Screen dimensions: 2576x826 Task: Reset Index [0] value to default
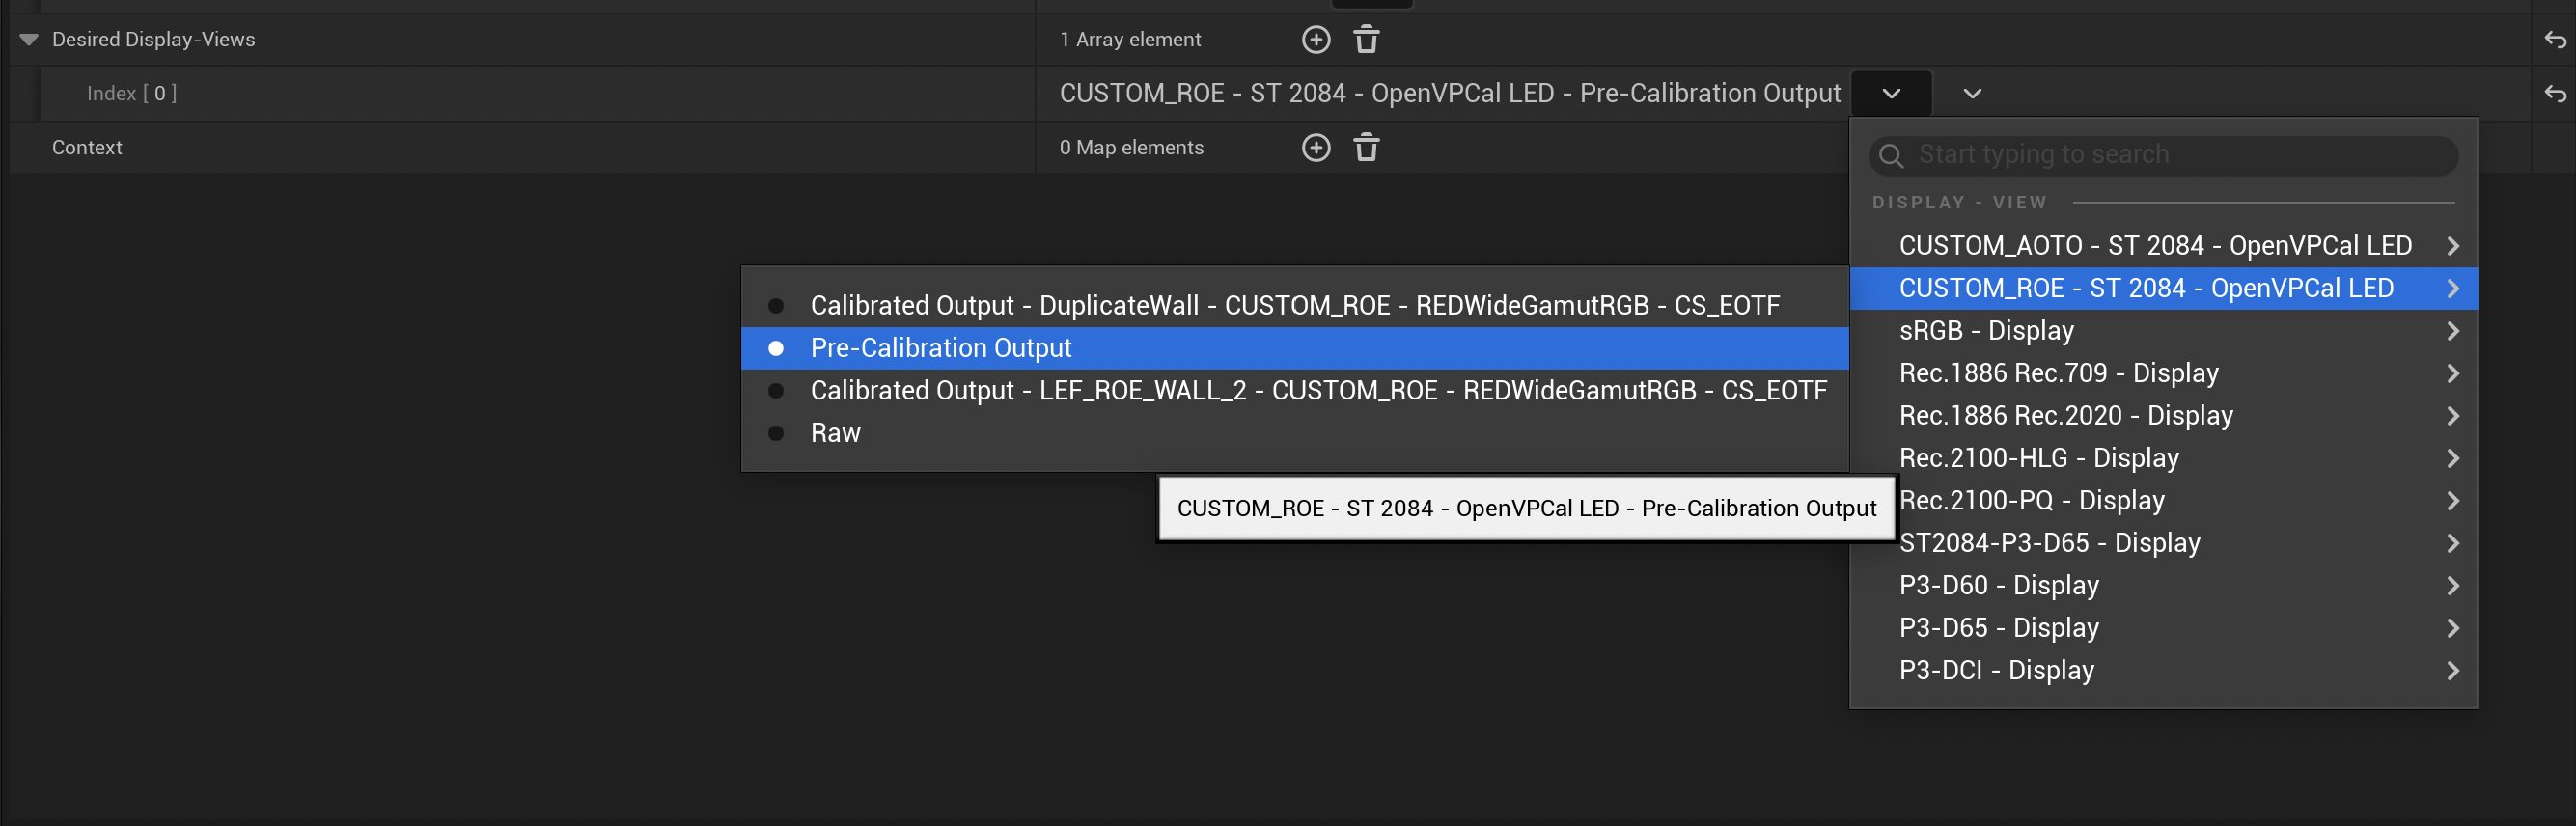coord(2555,94)
